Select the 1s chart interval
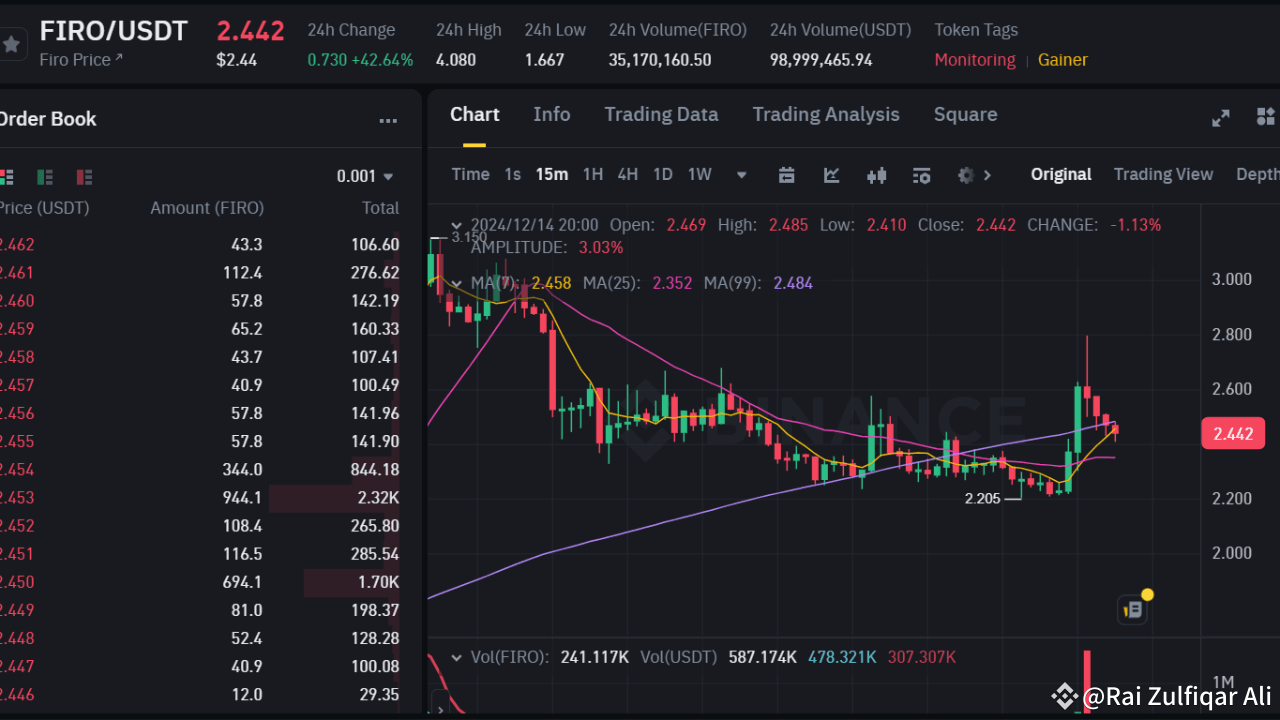Viewport: 1280px width, 720px height. pyautogui.click(x=512, y=174)
